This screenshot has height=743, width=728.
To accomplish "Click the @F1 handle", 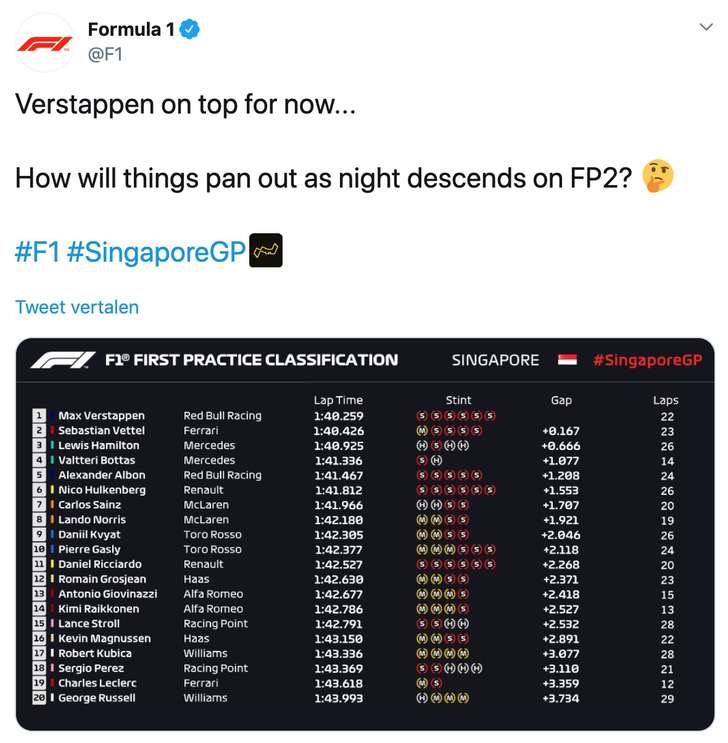I will coord(105,56).
